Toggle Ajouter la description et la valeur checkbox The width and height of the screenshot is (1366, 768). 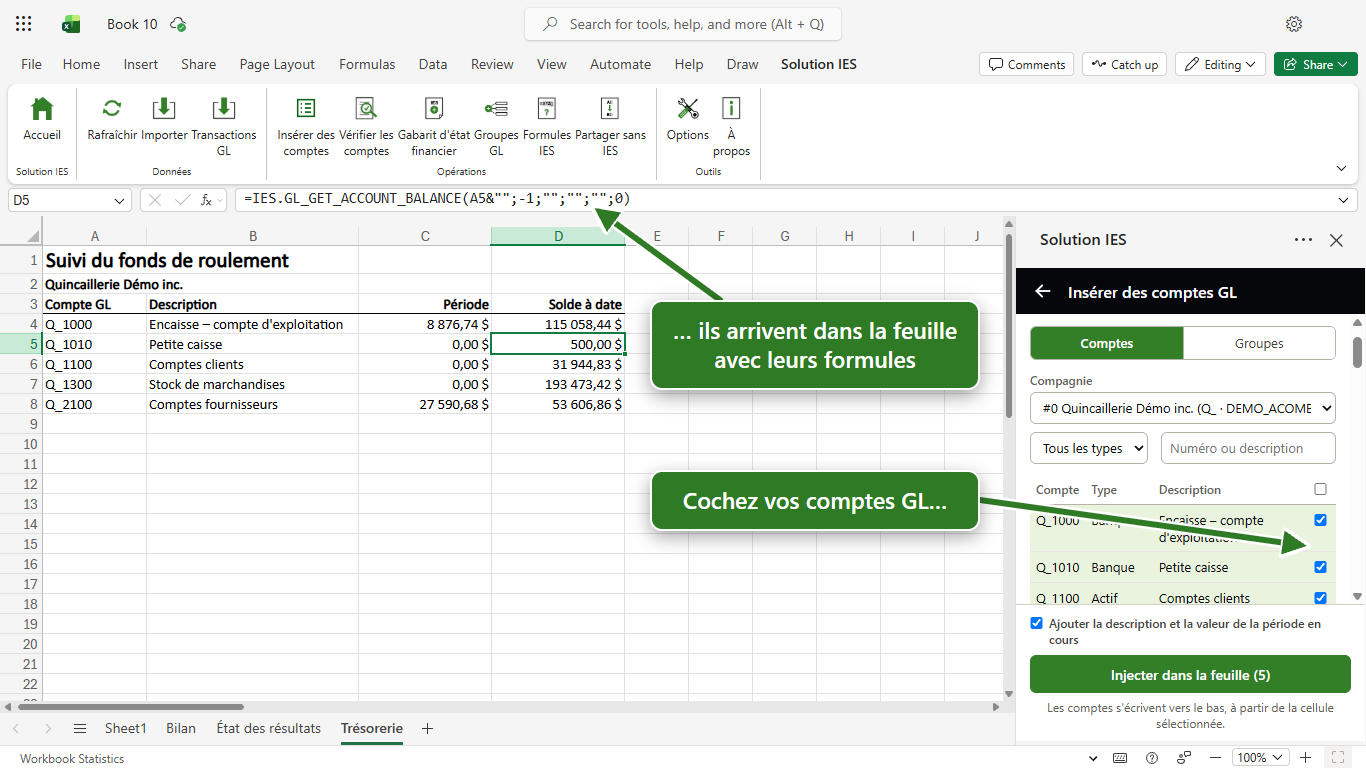[1036, 623]
